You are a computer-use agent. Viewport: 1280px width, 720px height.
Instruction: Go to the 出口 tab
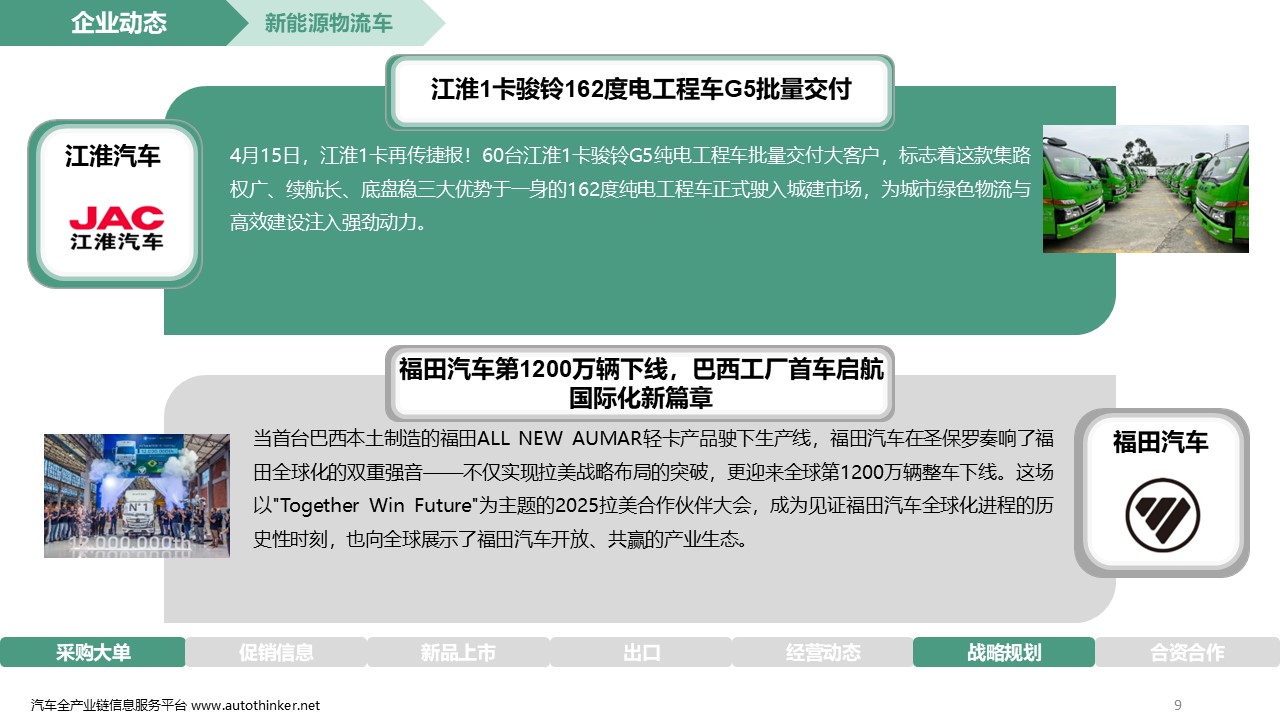[x=641, y=652]
